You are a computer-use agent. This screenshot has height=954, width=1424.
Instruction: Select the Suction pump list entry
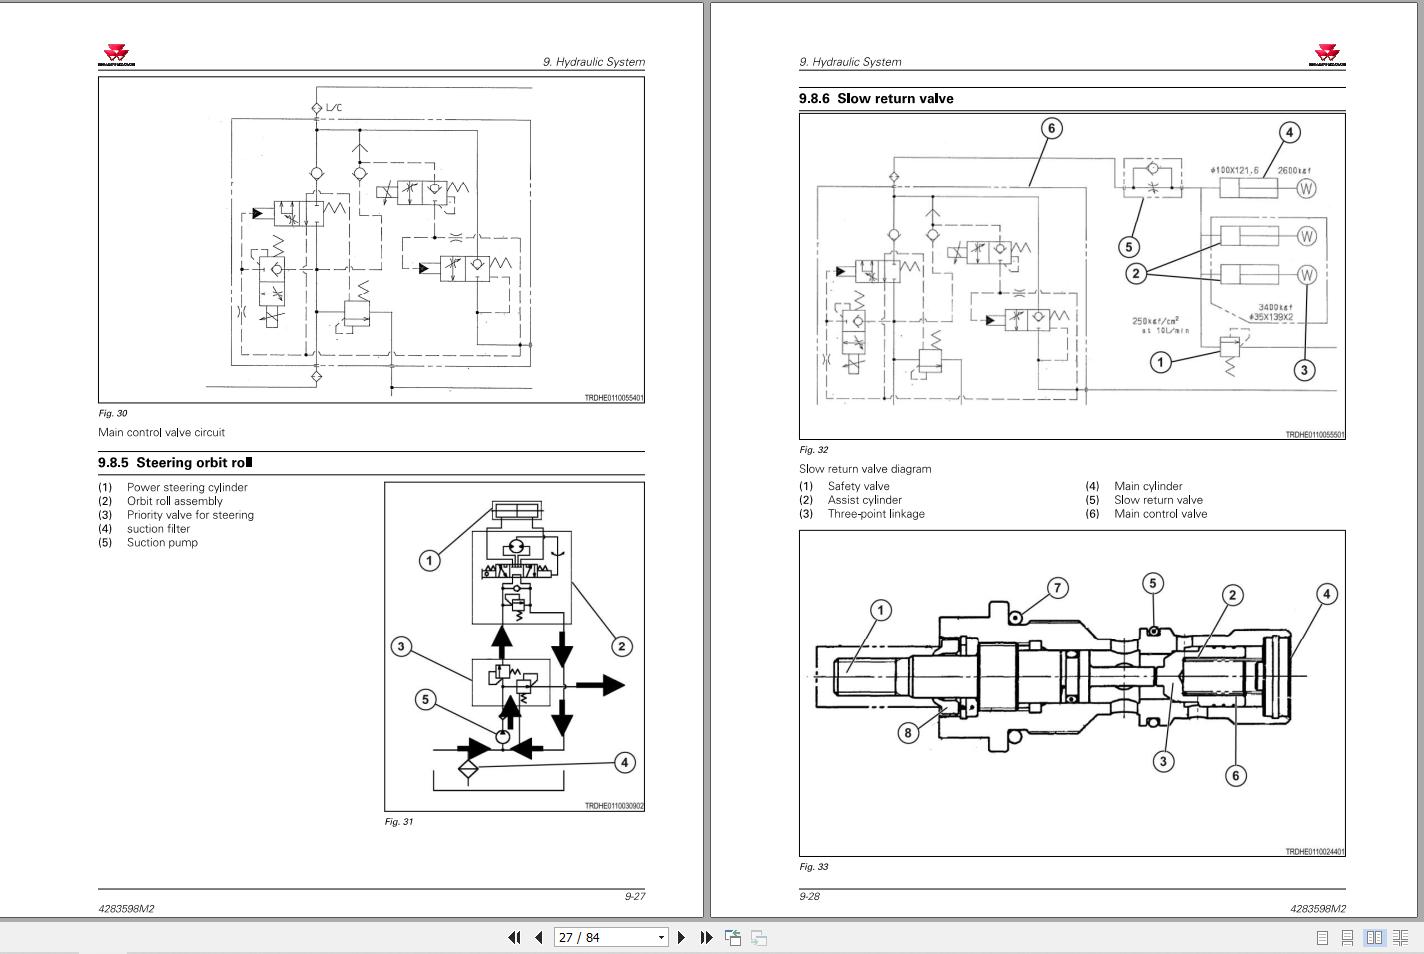(x=162, y=542)
